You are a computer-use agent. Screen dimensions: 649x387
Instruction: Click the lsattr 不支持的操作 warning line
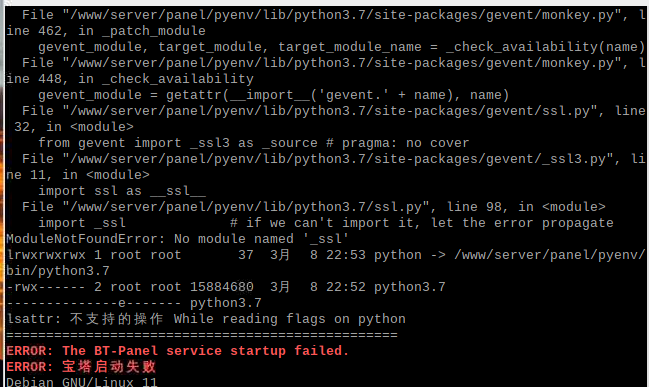click(206, 319)
